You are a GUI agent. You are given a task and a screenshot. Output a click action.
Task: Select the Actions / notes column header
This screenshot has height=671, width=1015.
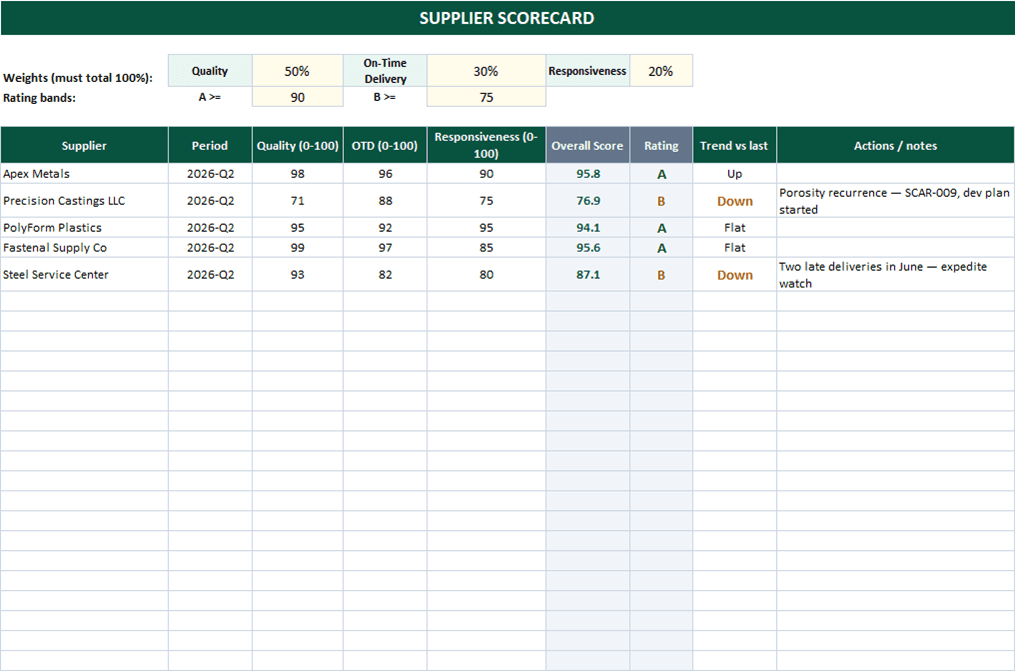coord(895,145)
